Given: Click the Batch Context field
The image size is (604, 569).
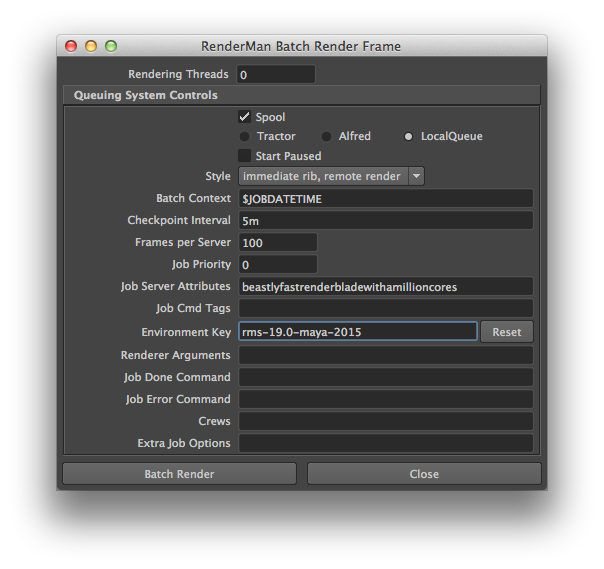Looking at the screenshot, I should tap(386, 199).
